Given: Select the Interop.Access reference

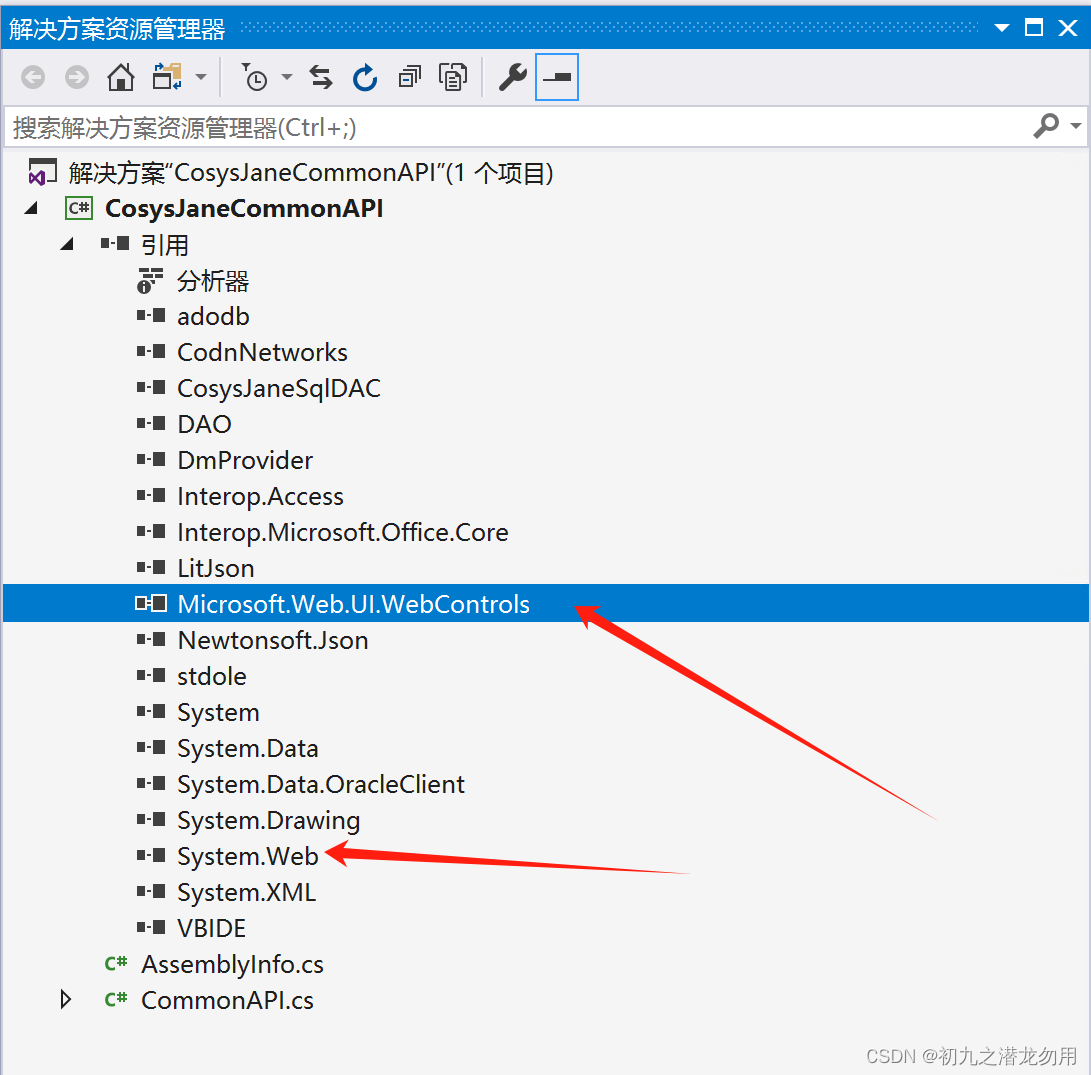Looking at the screenshot, I should [260, 497].
